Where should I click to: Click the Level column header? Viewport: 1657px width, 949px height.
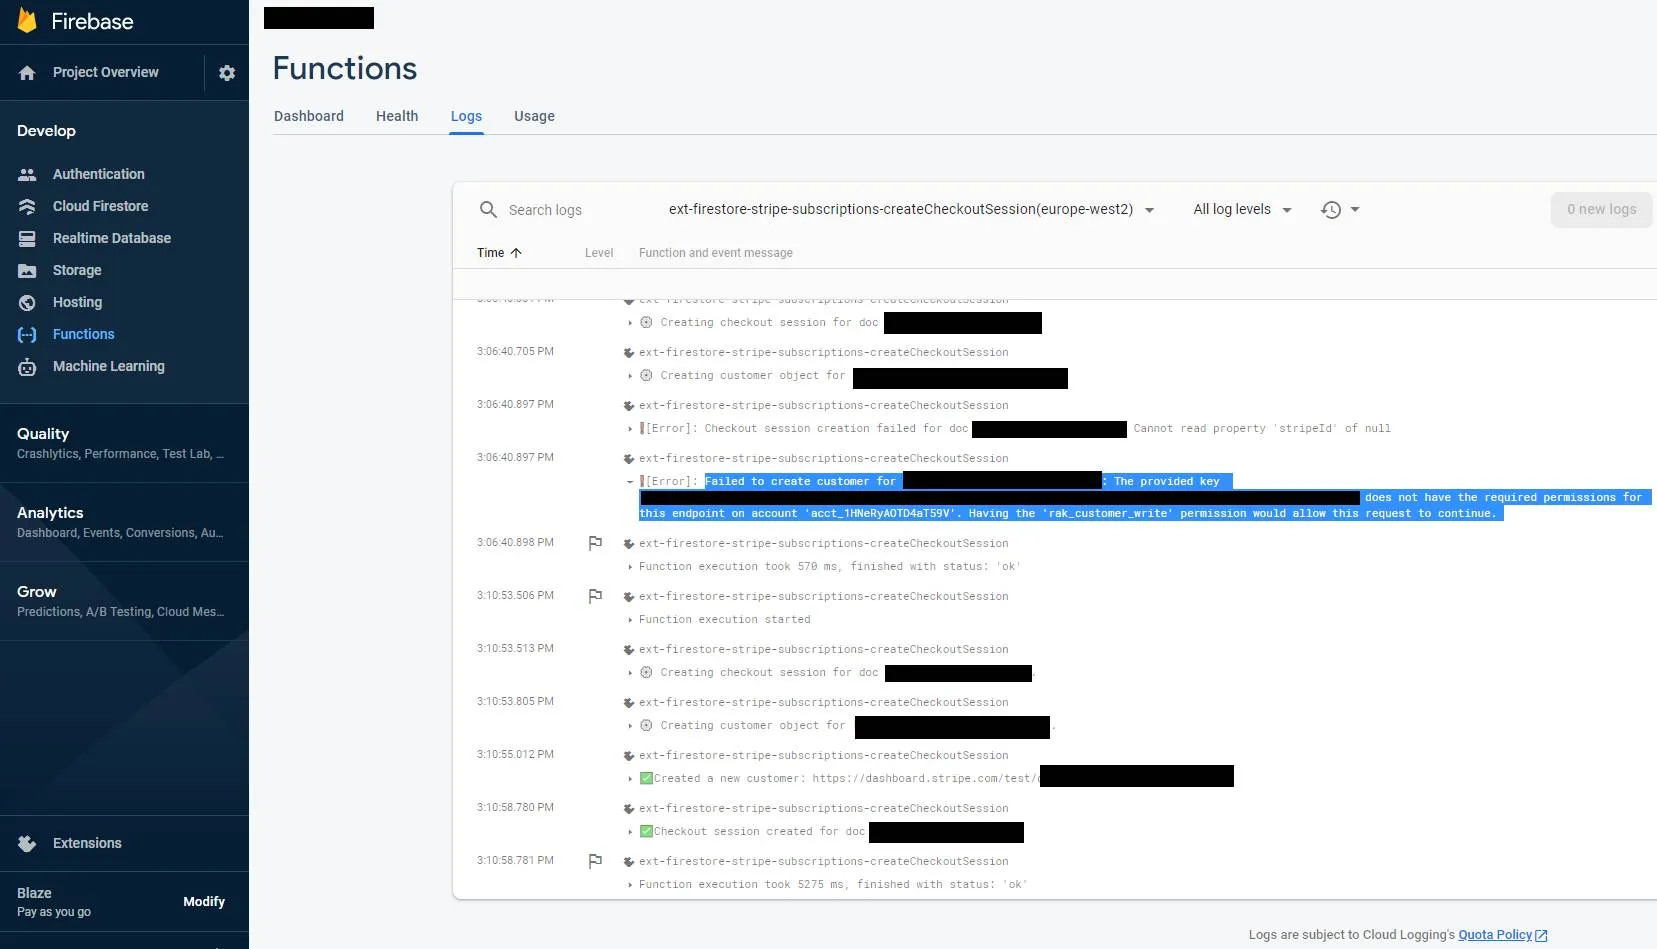(599, 253)
